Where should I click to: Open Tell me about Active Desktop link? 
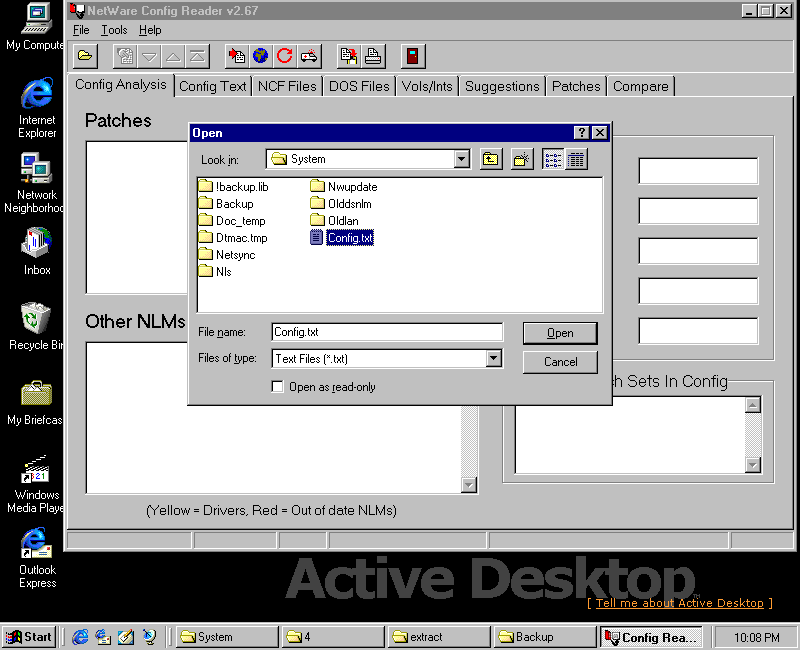680,603
